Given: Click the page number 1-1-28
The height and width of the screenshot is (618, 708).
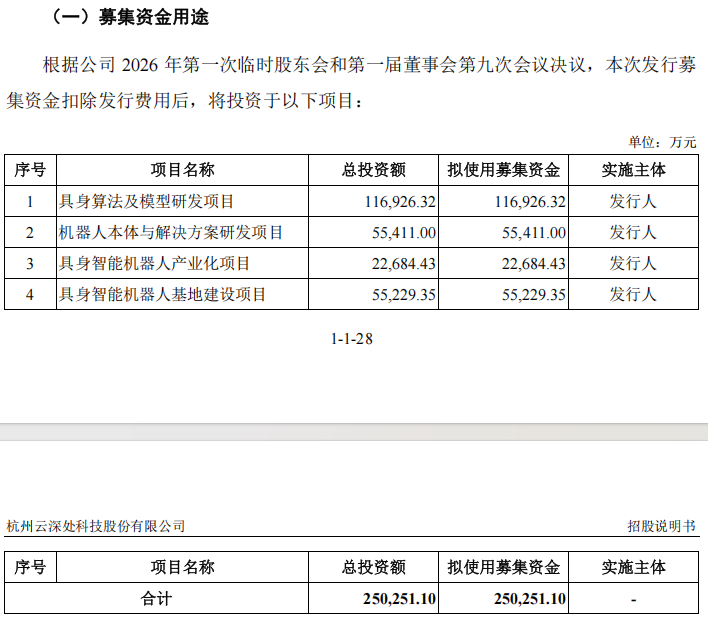Looking at the screenshot, I should coord(352,339).
